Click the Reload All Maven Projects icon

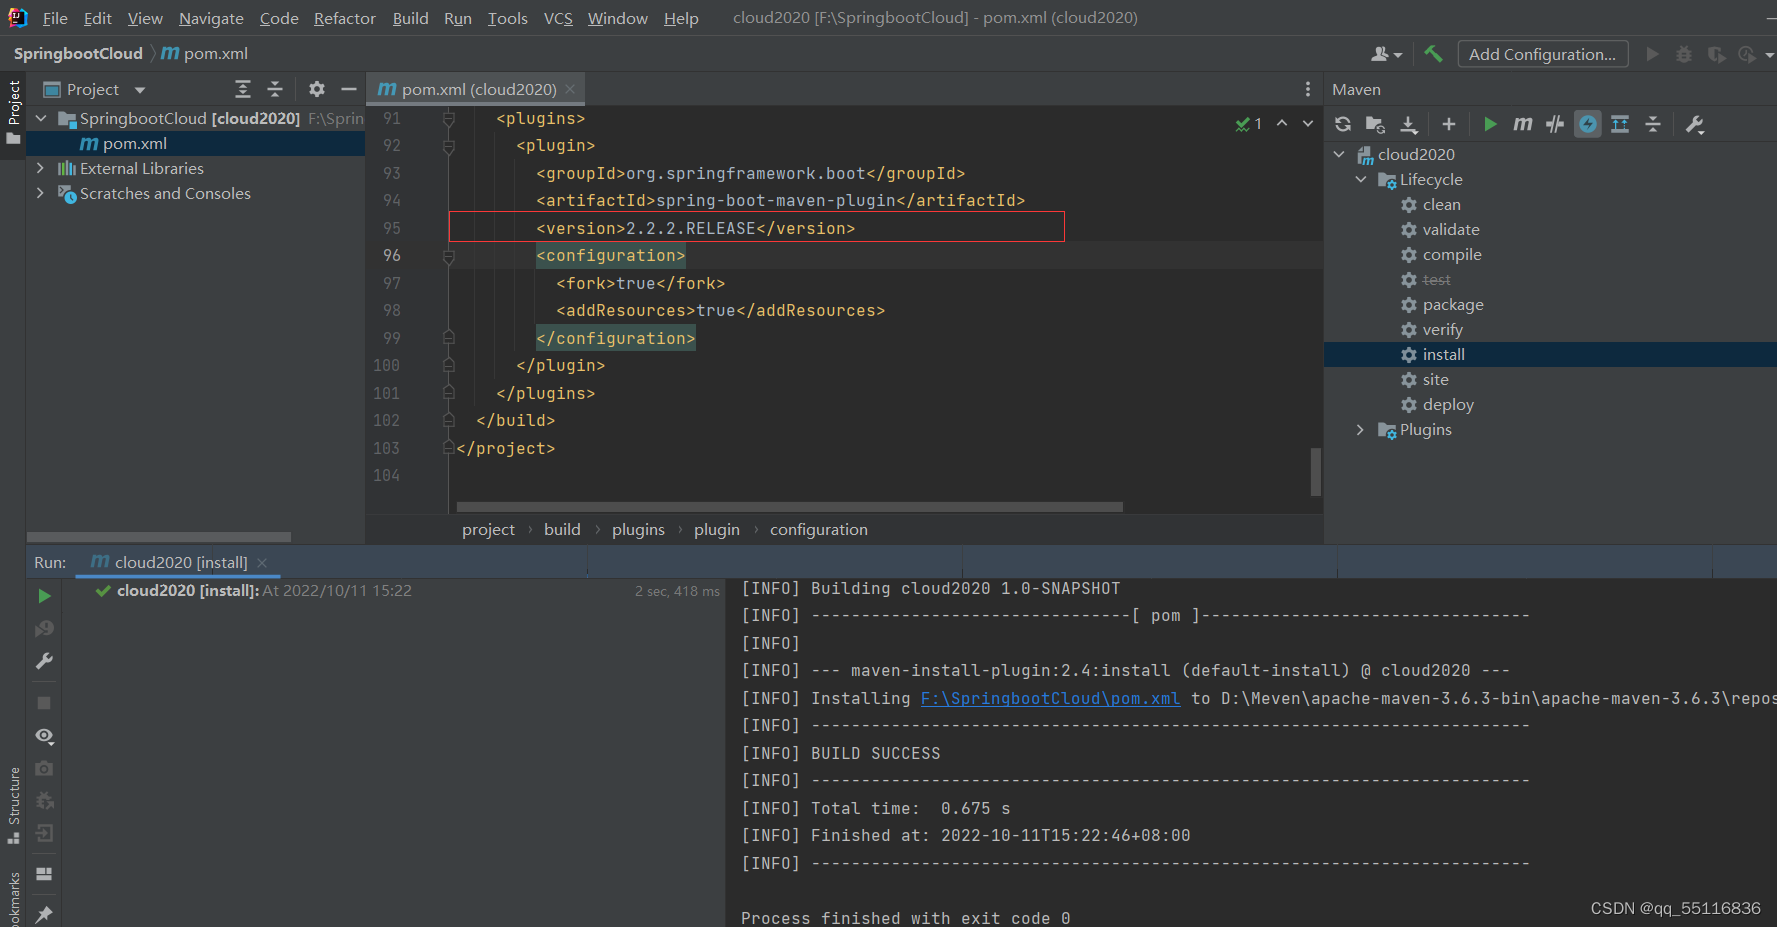click(1343, 124)
